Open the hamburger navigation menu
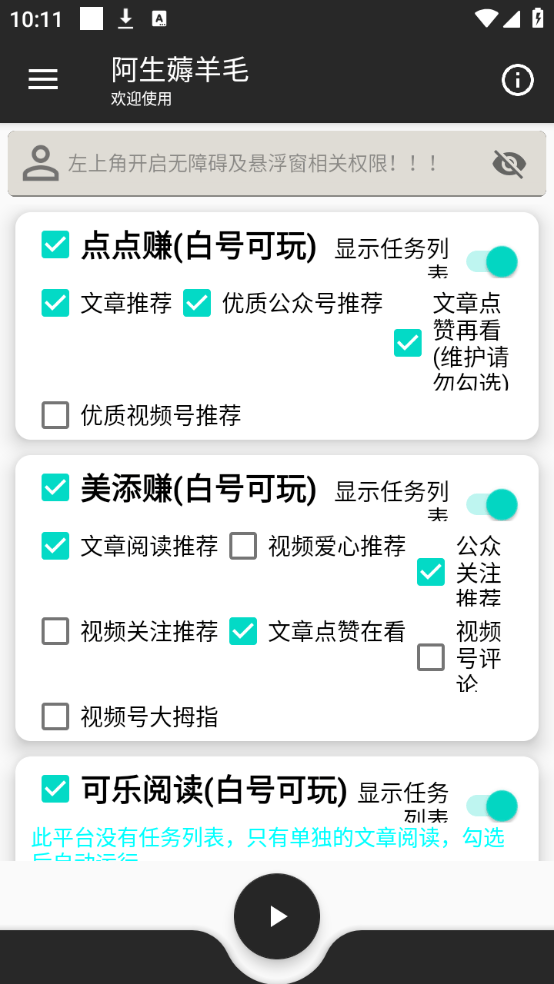 pos(43,80)
